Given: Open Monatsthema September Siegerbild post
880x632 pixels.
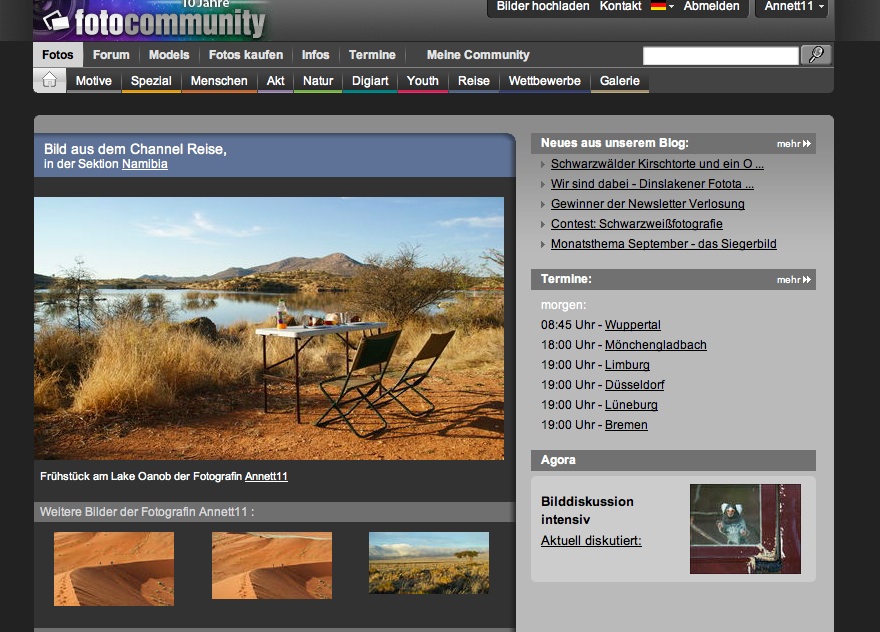Looking at the screenshot, I should (663, 244).
